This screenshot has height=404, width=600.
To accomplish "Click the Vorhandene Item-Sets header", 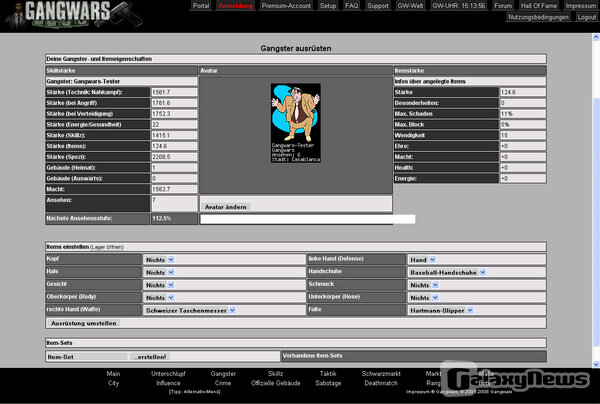I will [414, 356].
